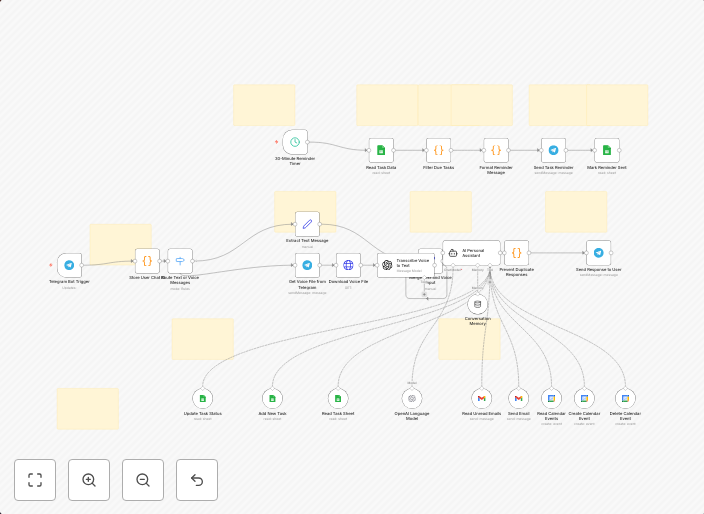Select the Extract Text Message node

(307, 224)
